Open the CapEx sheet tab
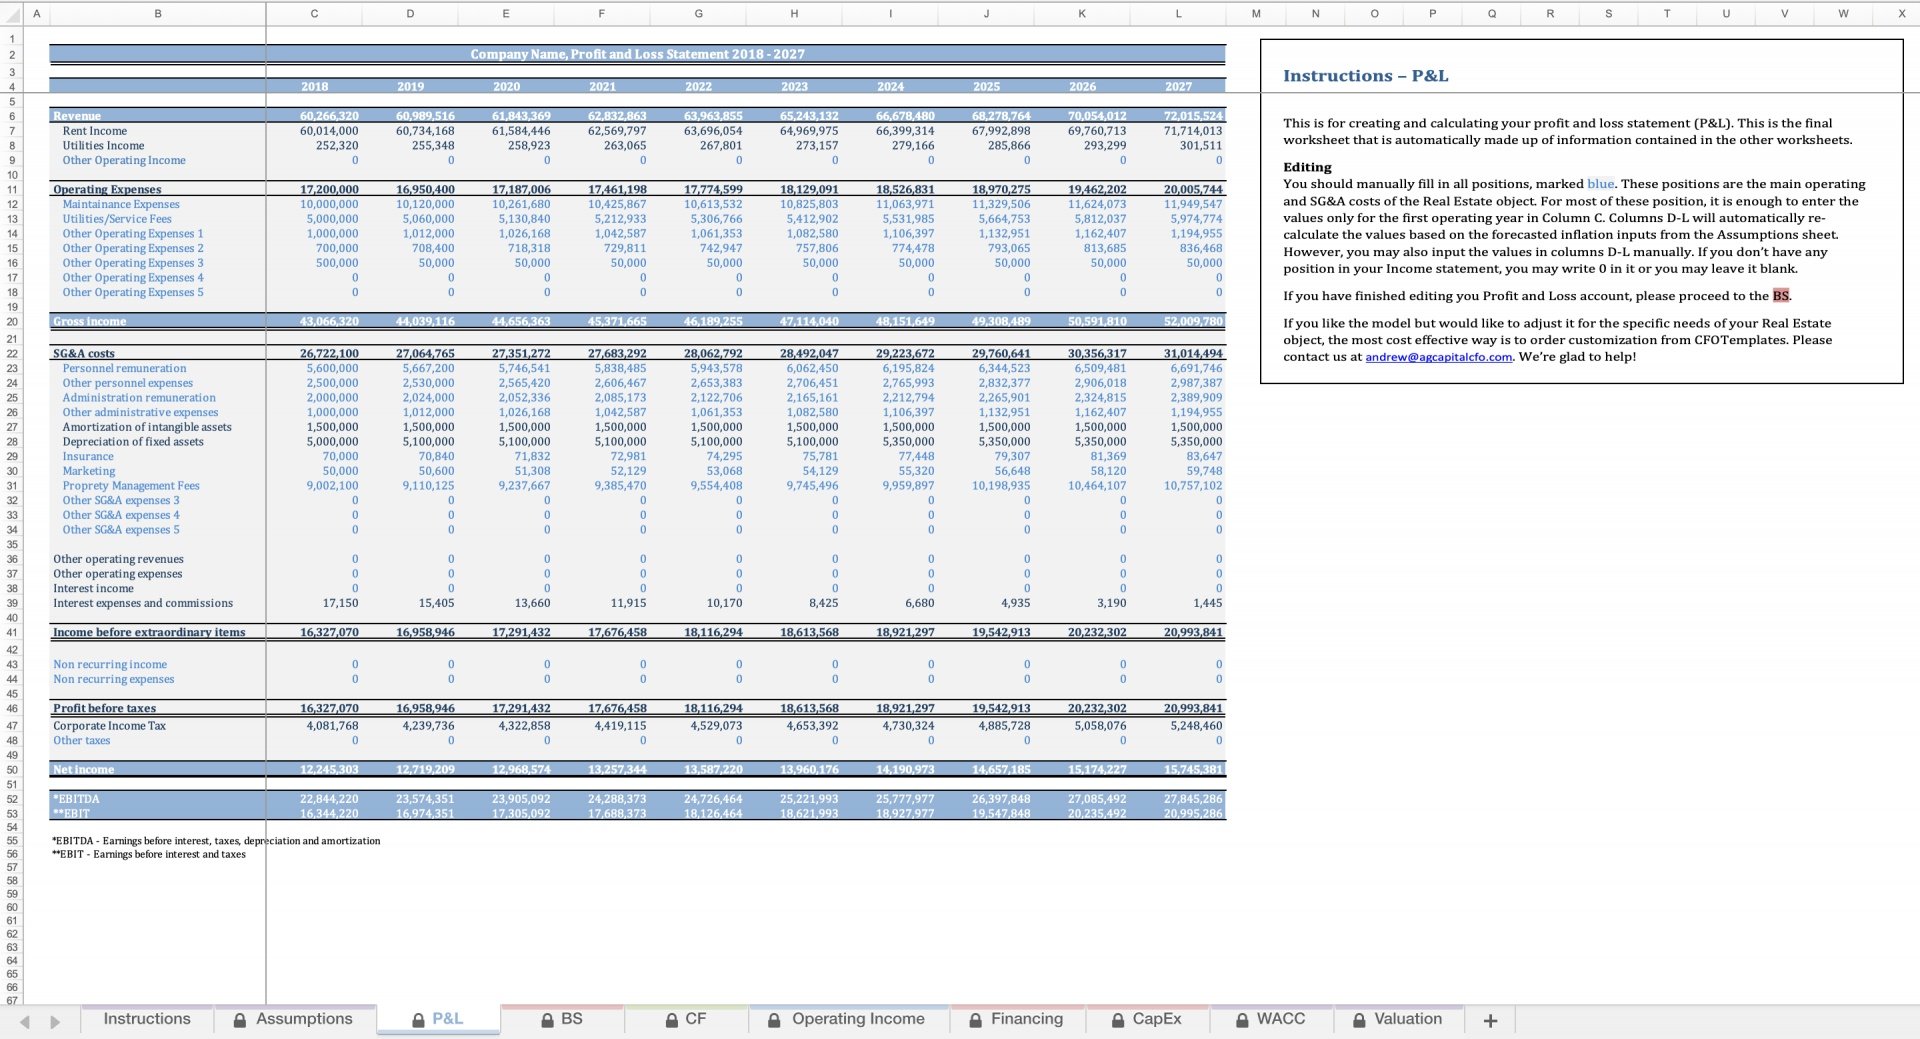The image size is (1920, 1039). tap(1147, 1019)
